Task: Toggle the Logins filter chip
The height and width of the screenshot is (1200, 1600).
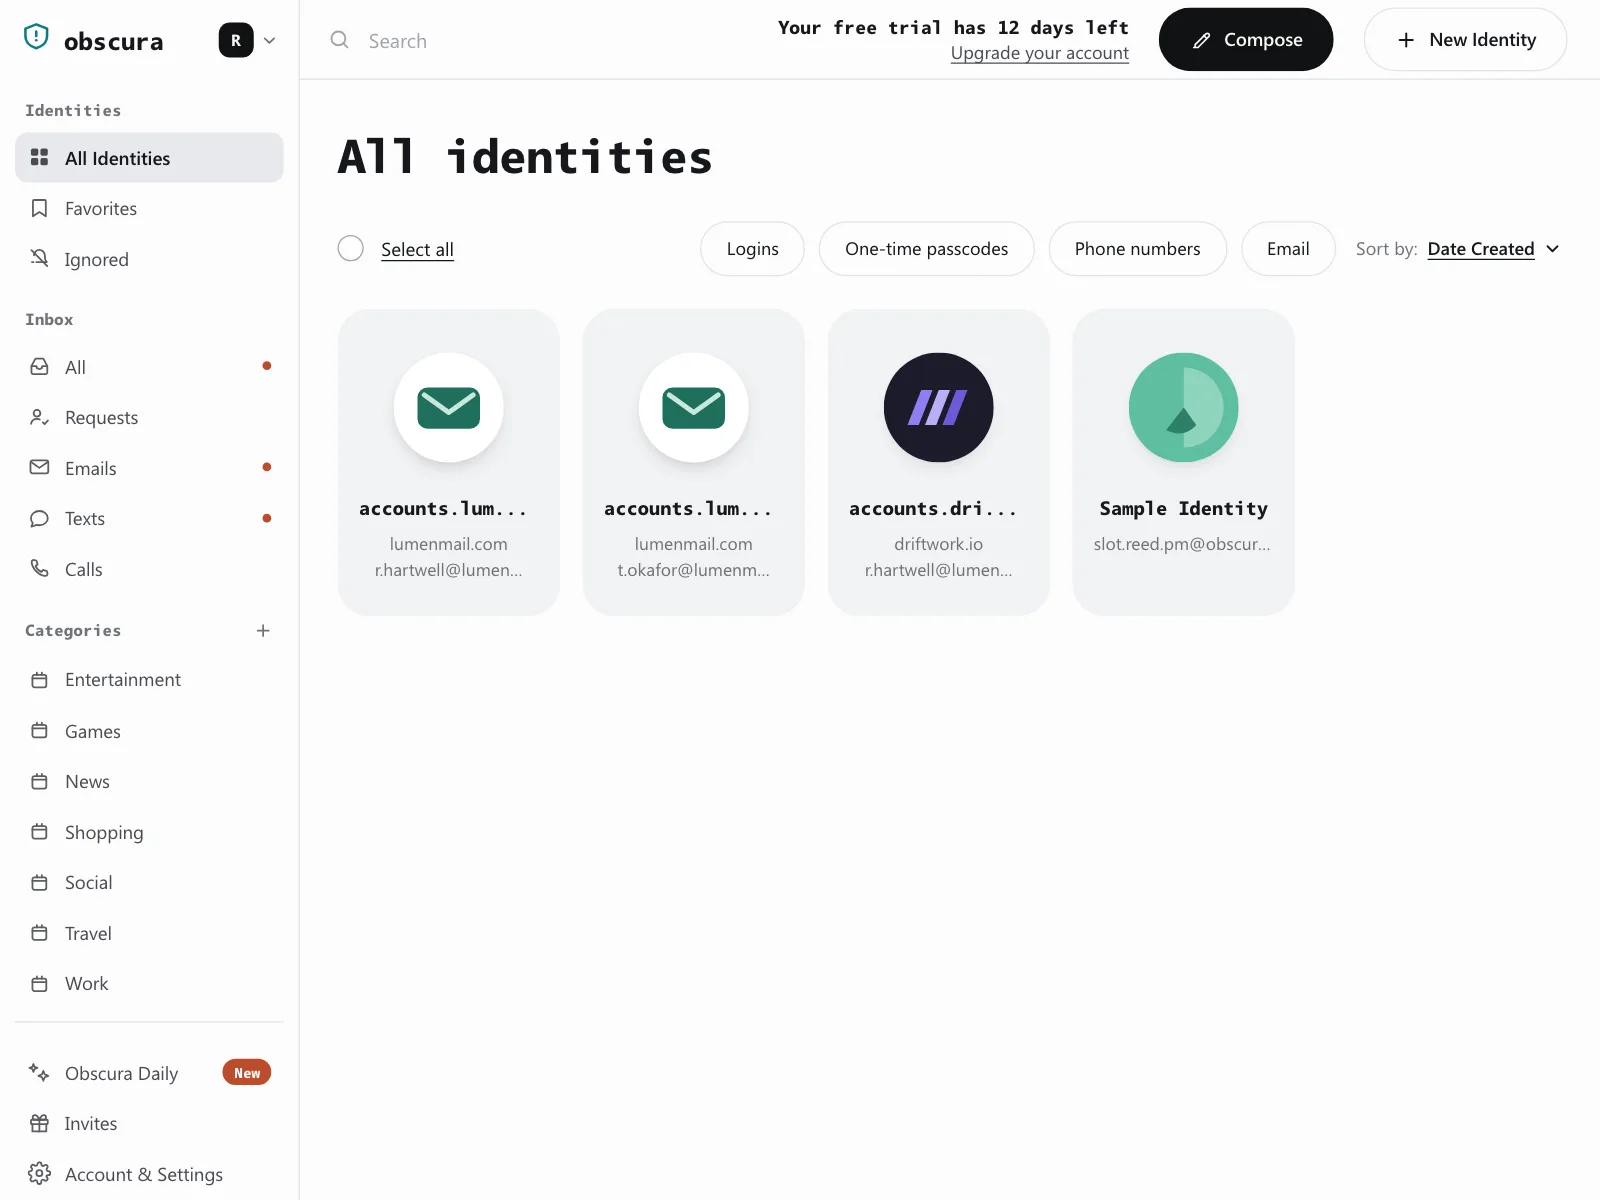Action: [752, 249]
